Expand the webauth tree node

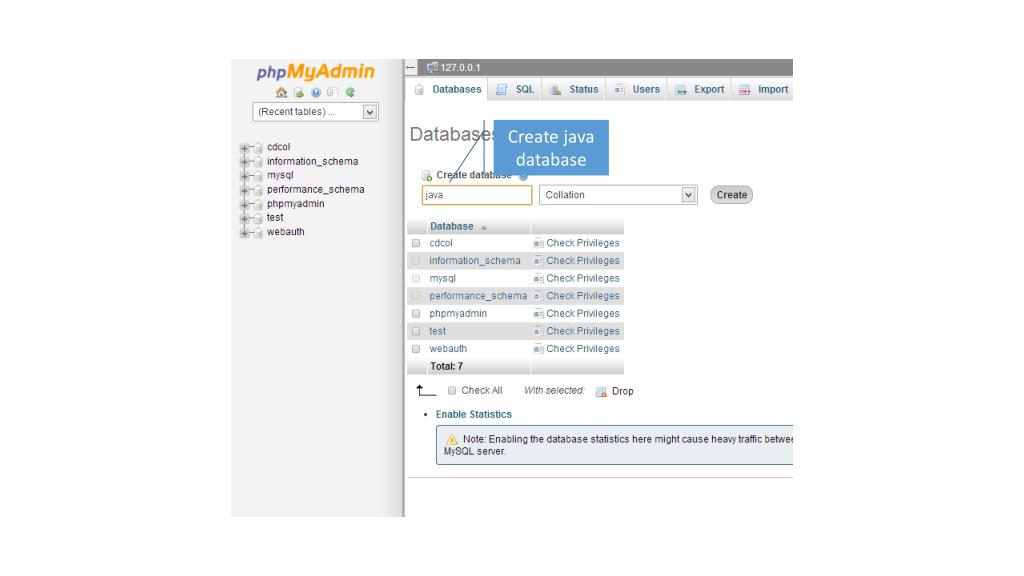coord(244,232)
